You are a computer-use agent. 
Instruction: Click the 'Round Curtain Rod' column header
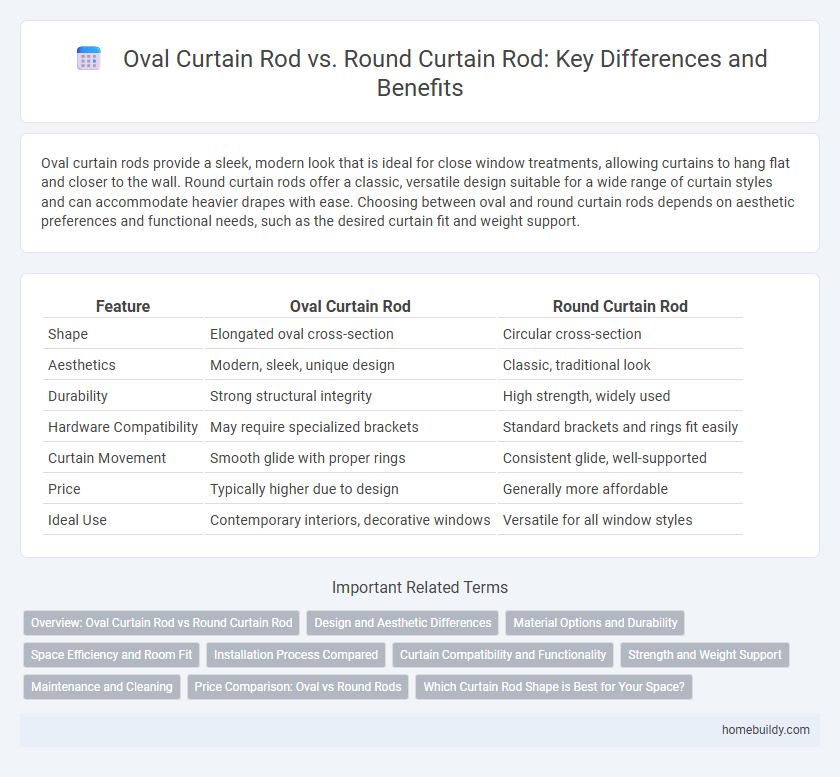pyautogui.click(x=620, y=307)
